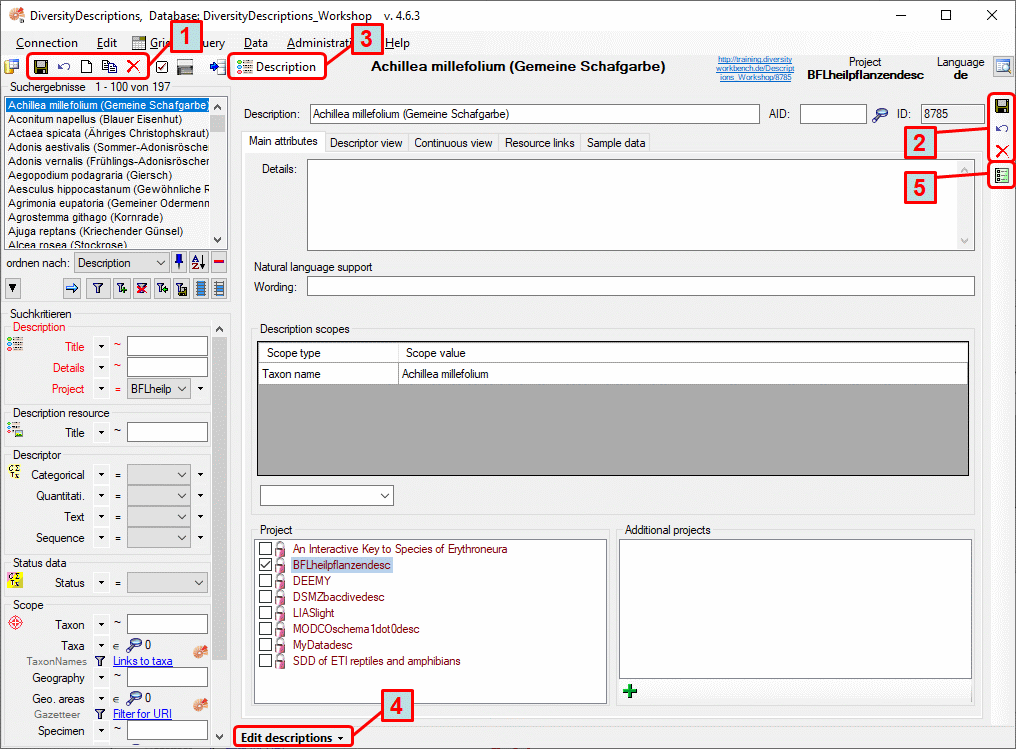Switch to the Descriptor view tab

pos(365,143)
